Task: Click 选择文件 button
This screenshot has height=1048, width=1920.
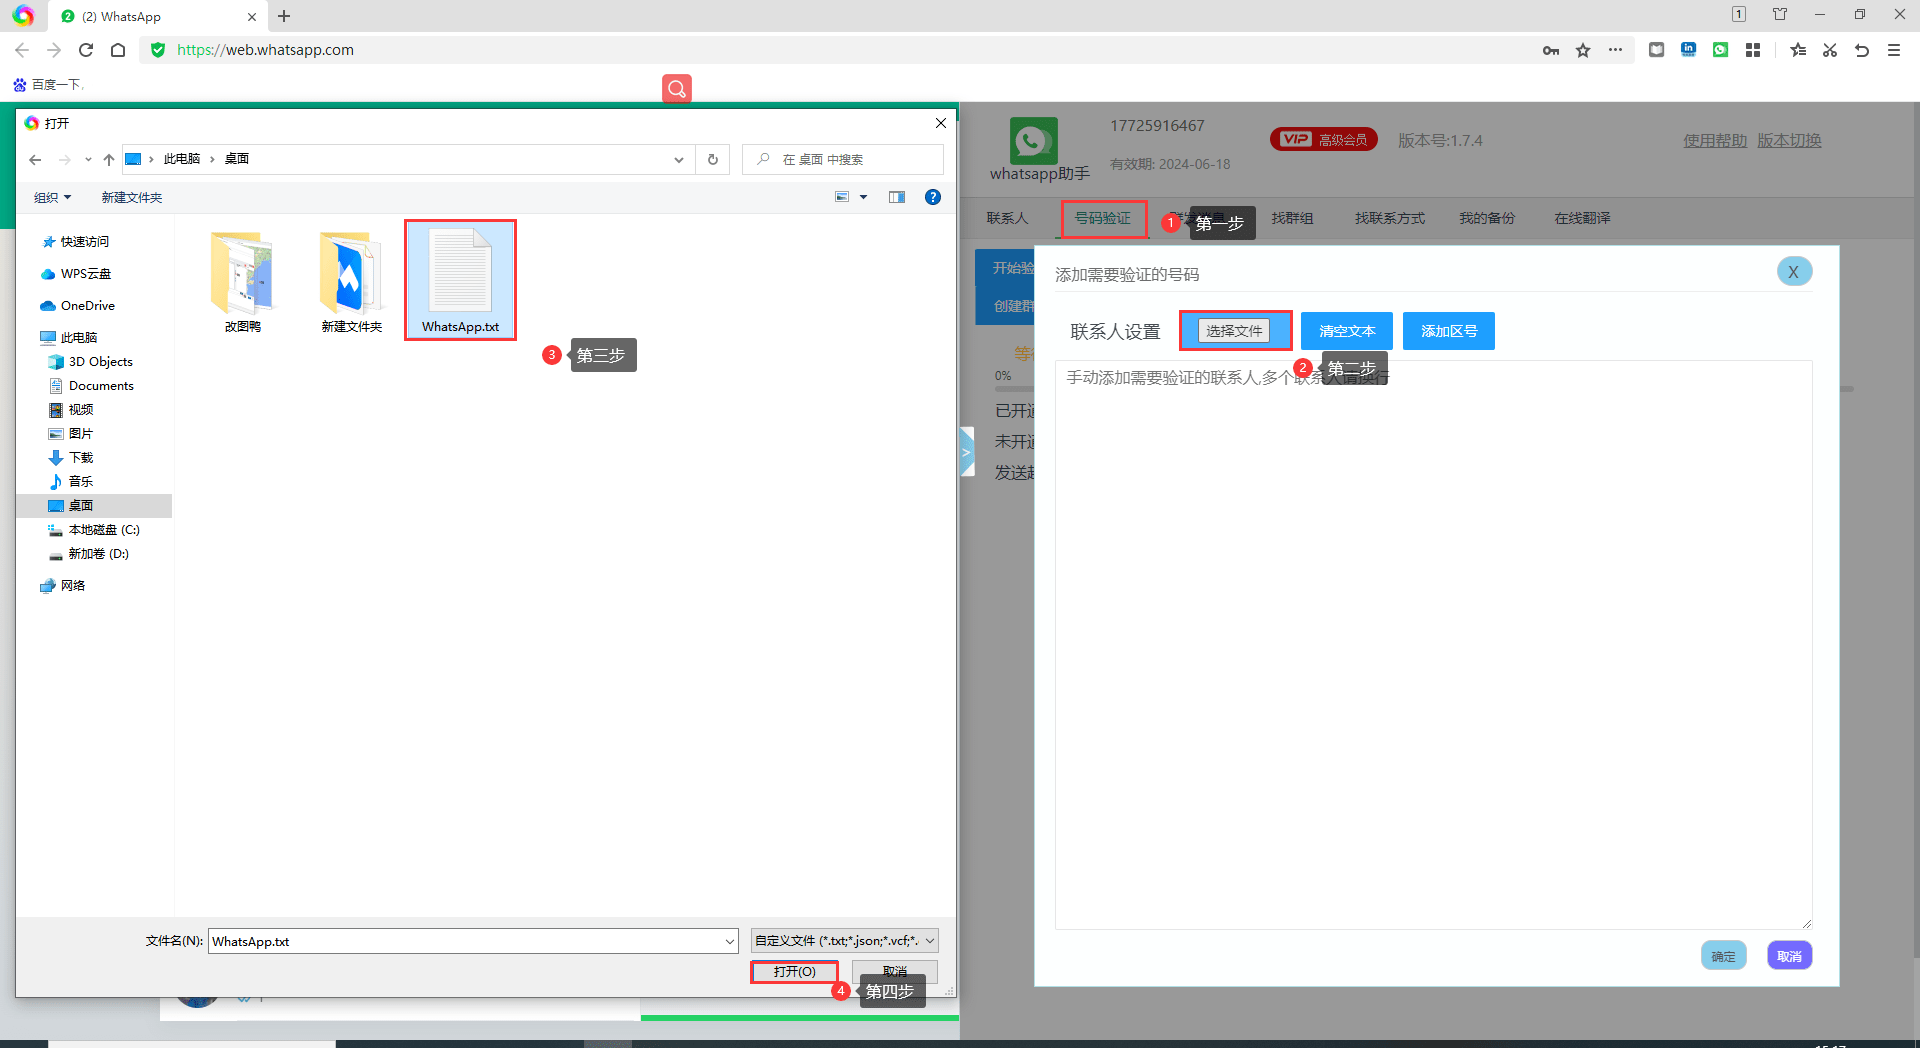Action: (1234, 331)
